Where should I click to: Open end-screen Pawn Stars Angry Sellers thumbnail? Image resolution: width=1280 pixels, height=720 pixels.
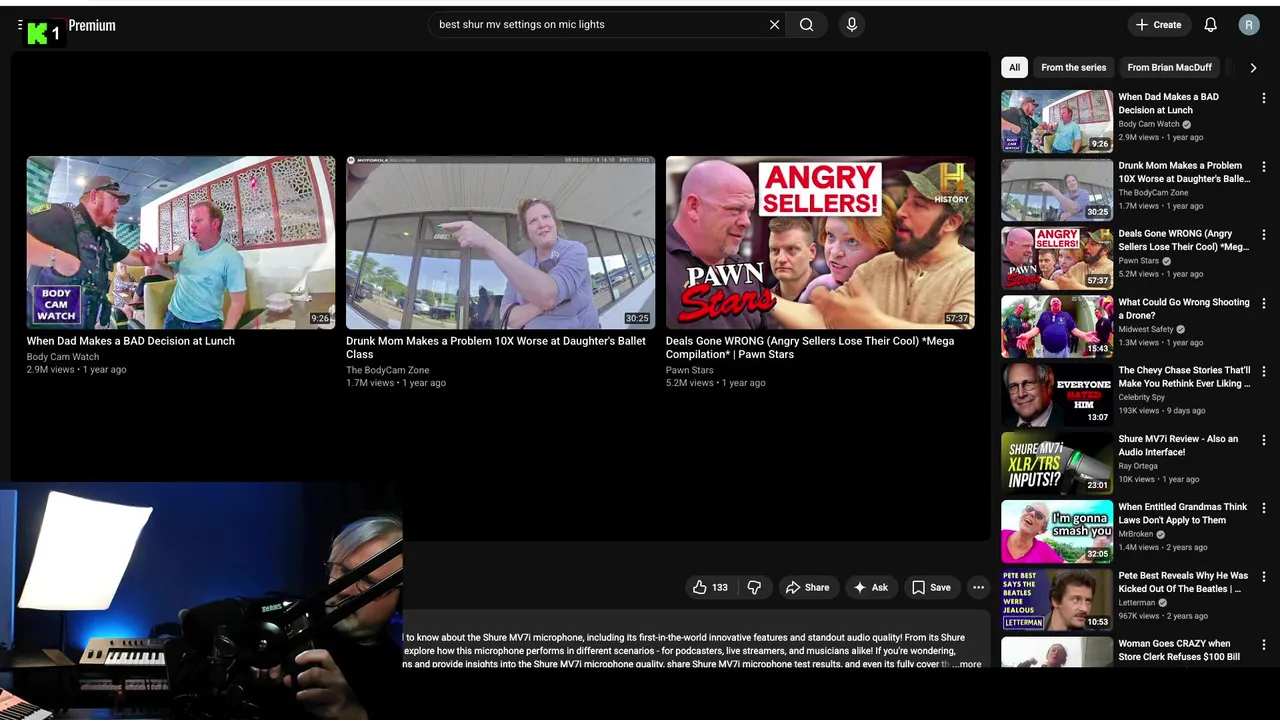pyautogui.click(x=820, y=242)
